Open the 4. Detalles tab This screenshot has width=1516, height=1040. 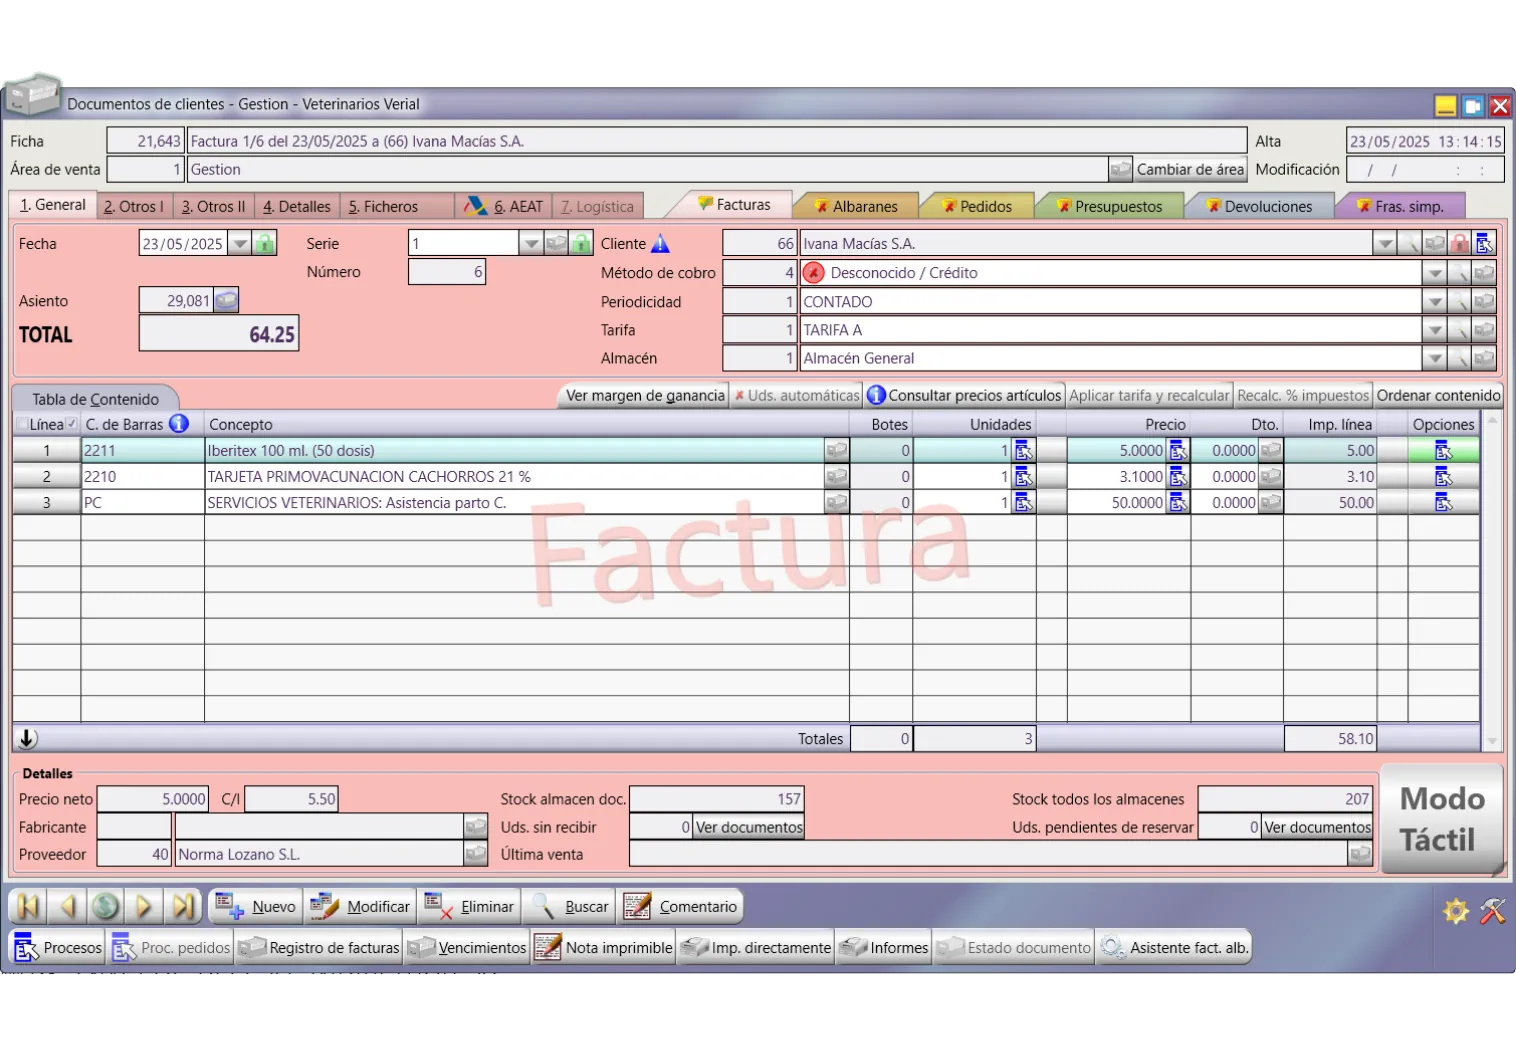pyautogui.click(x=296, y=206)
